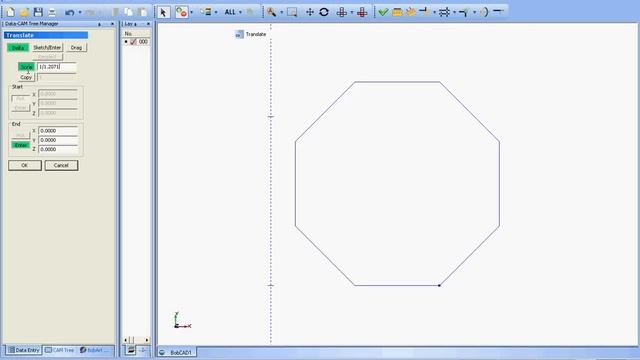Open the break tool dropdown arrow
Image resolution: width=640 pixels, height=360 pixels.
[454, 12]
